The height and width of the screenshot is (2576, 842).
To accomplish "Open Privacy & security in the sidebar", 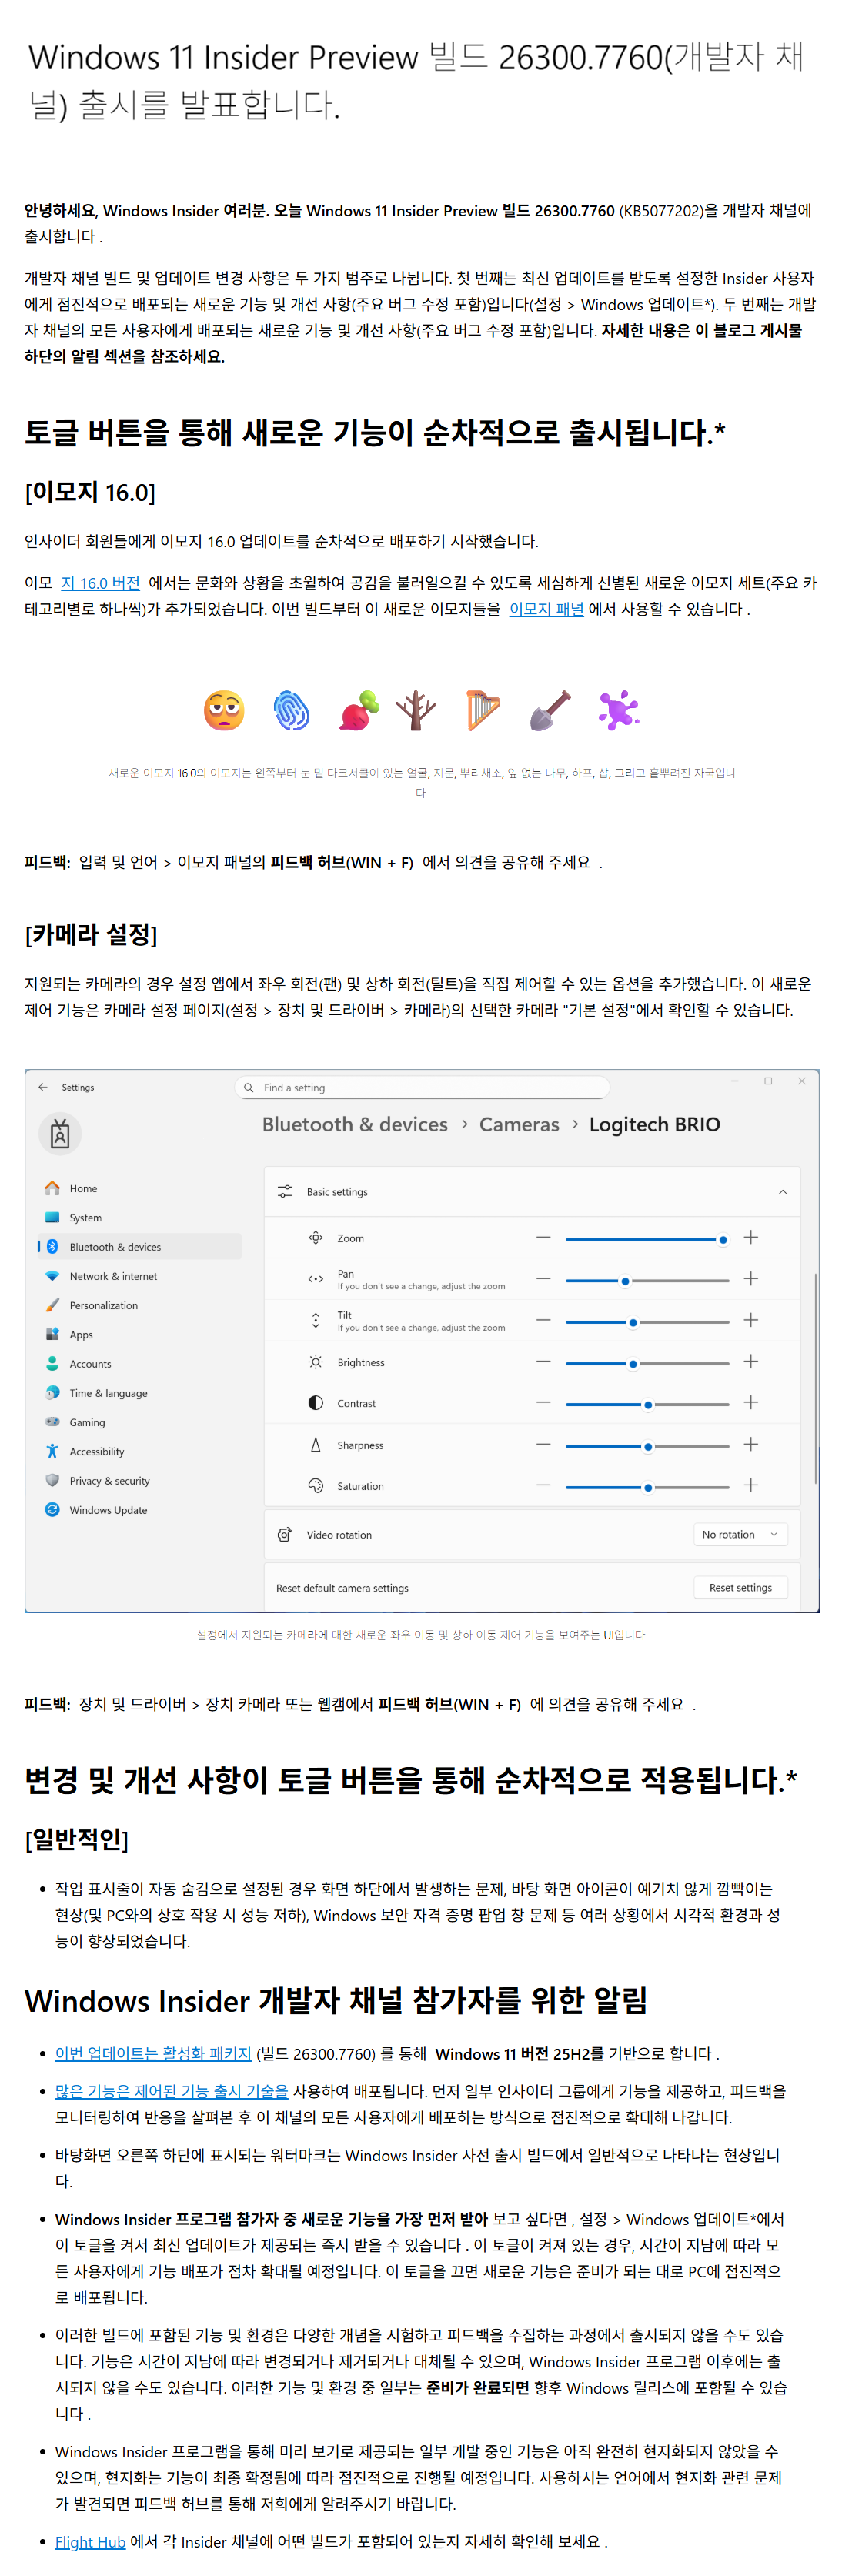I will point(139,1480).
